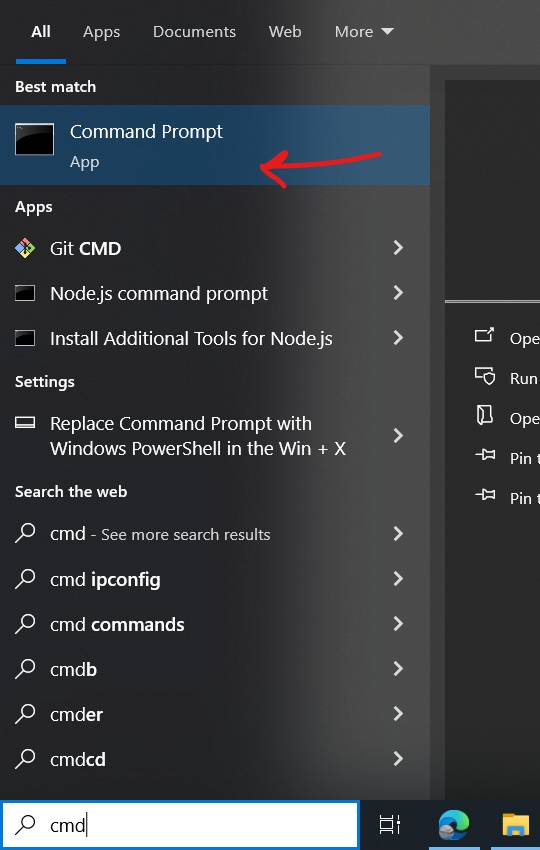Expand the Git CMD result chevron

tap(398, 248)
